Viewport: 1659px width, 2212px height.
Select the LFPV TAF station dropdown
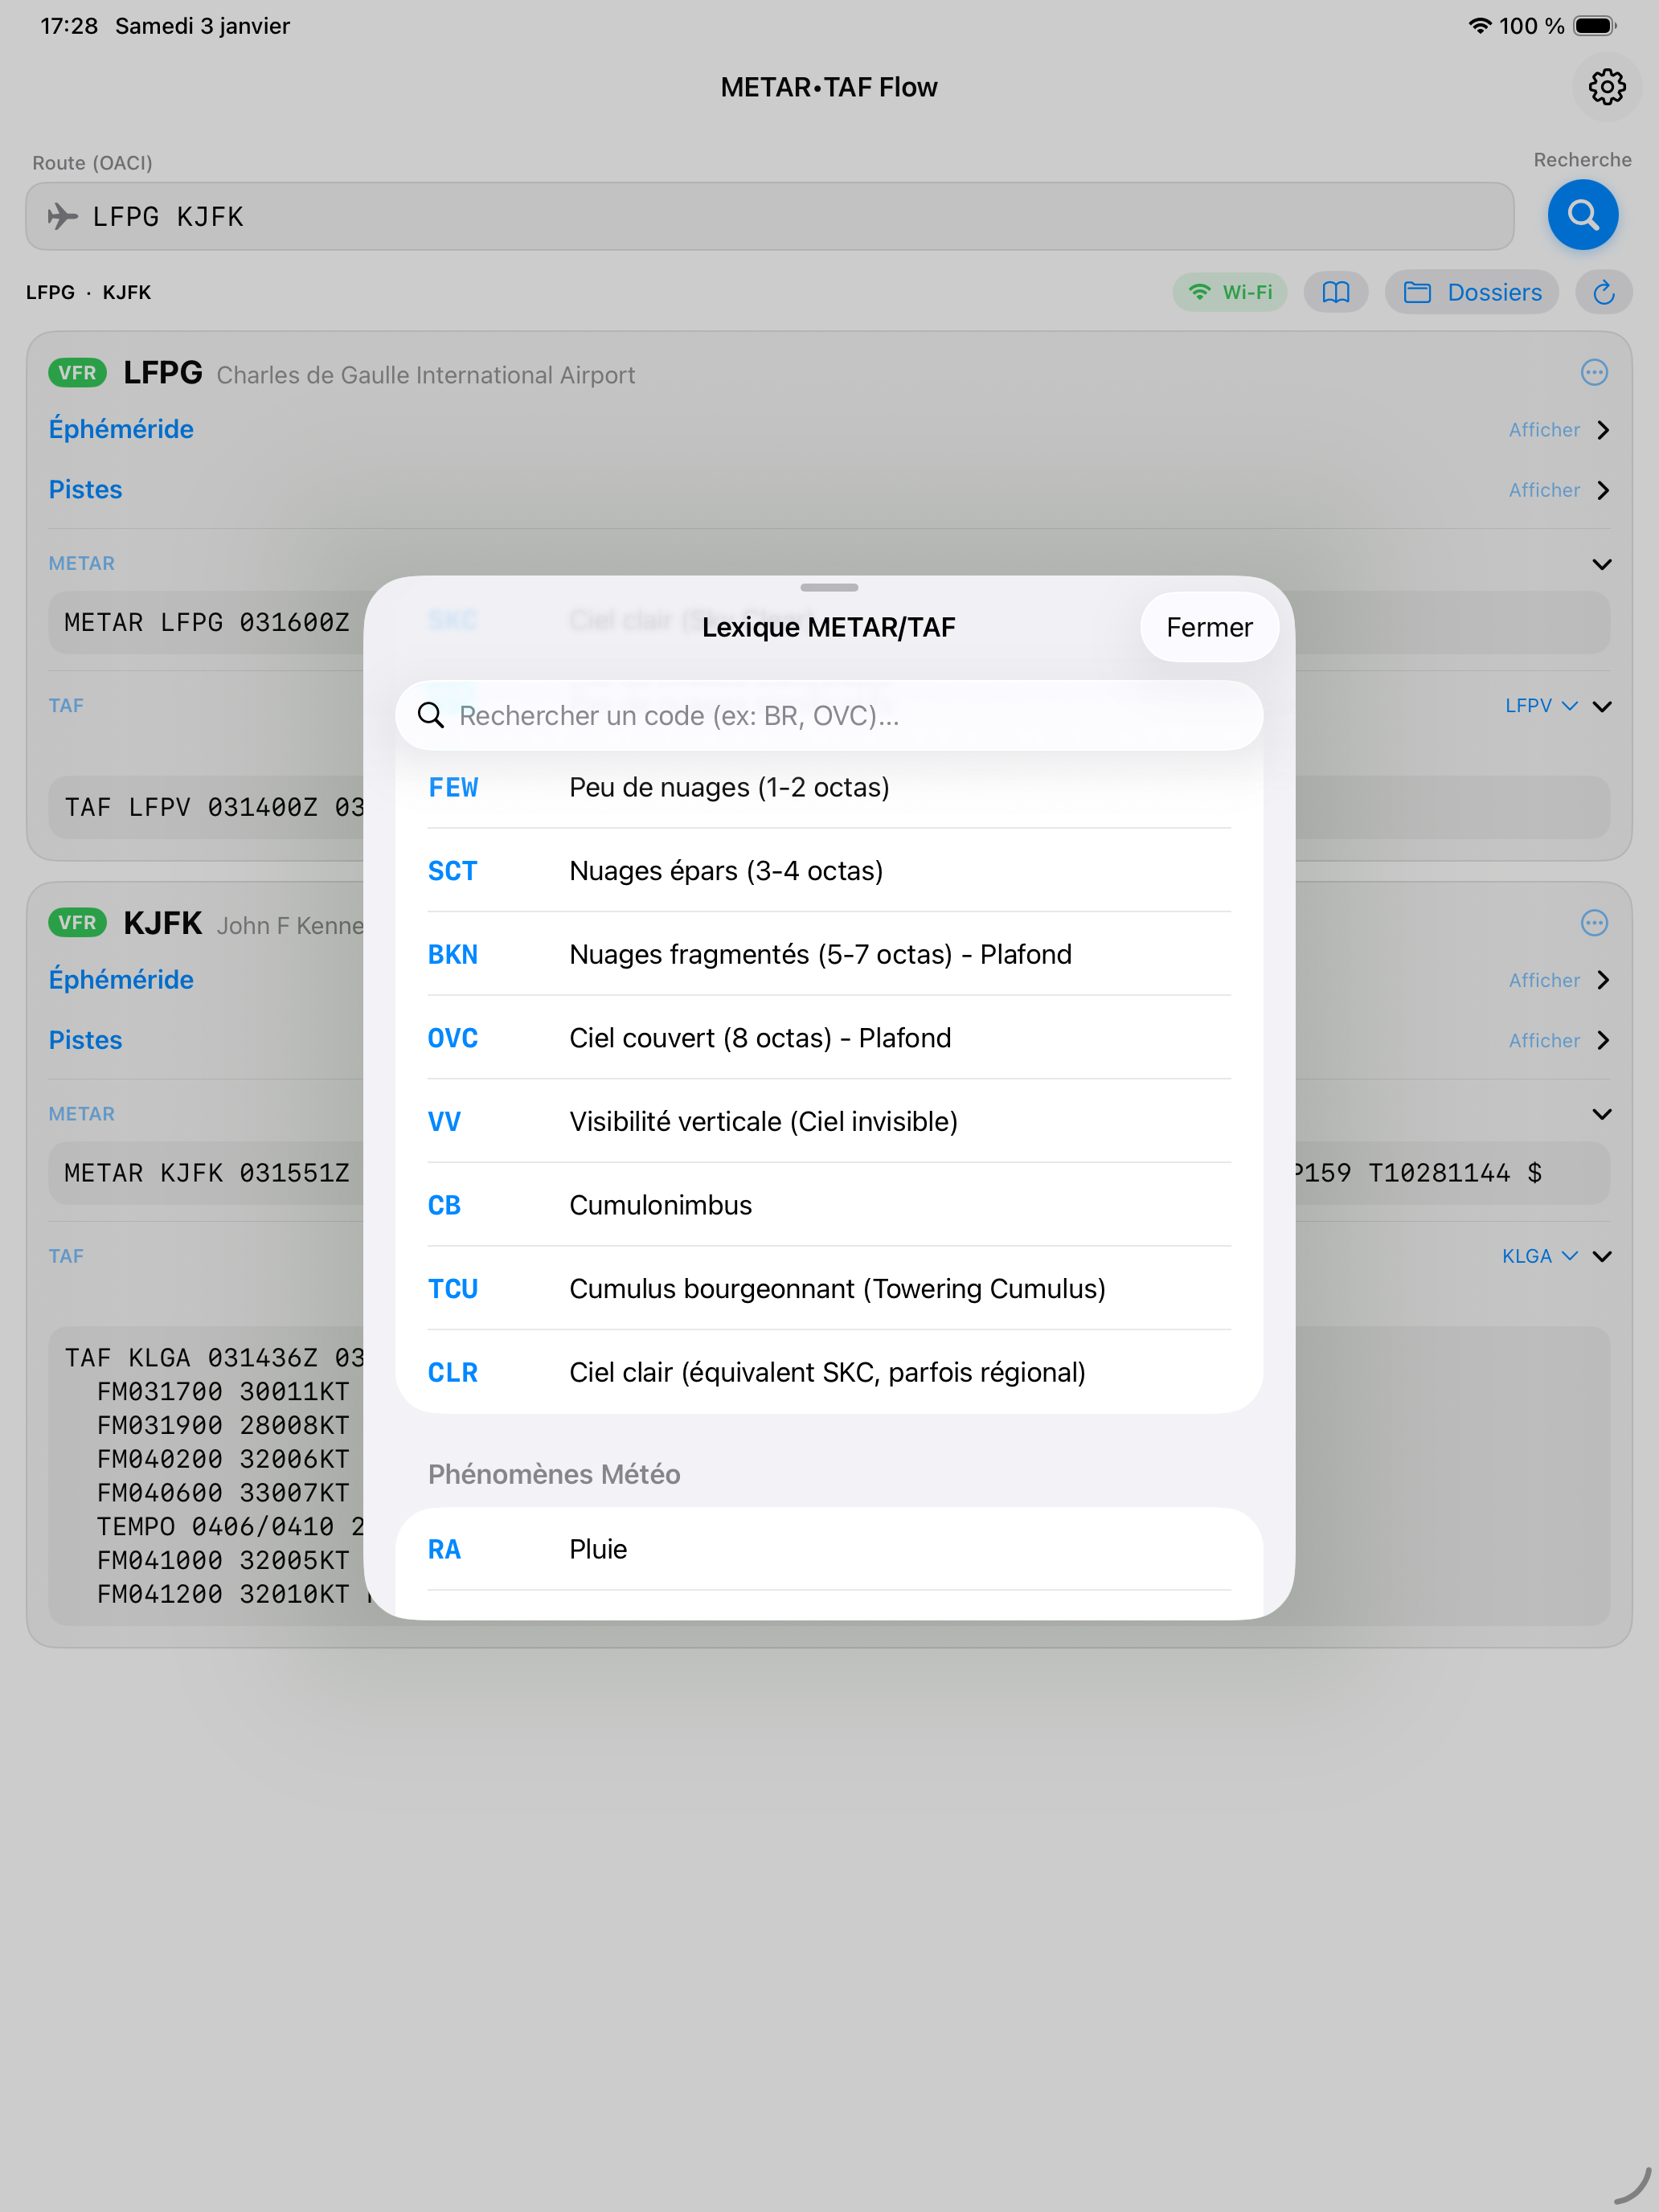tap(1540, 706)
